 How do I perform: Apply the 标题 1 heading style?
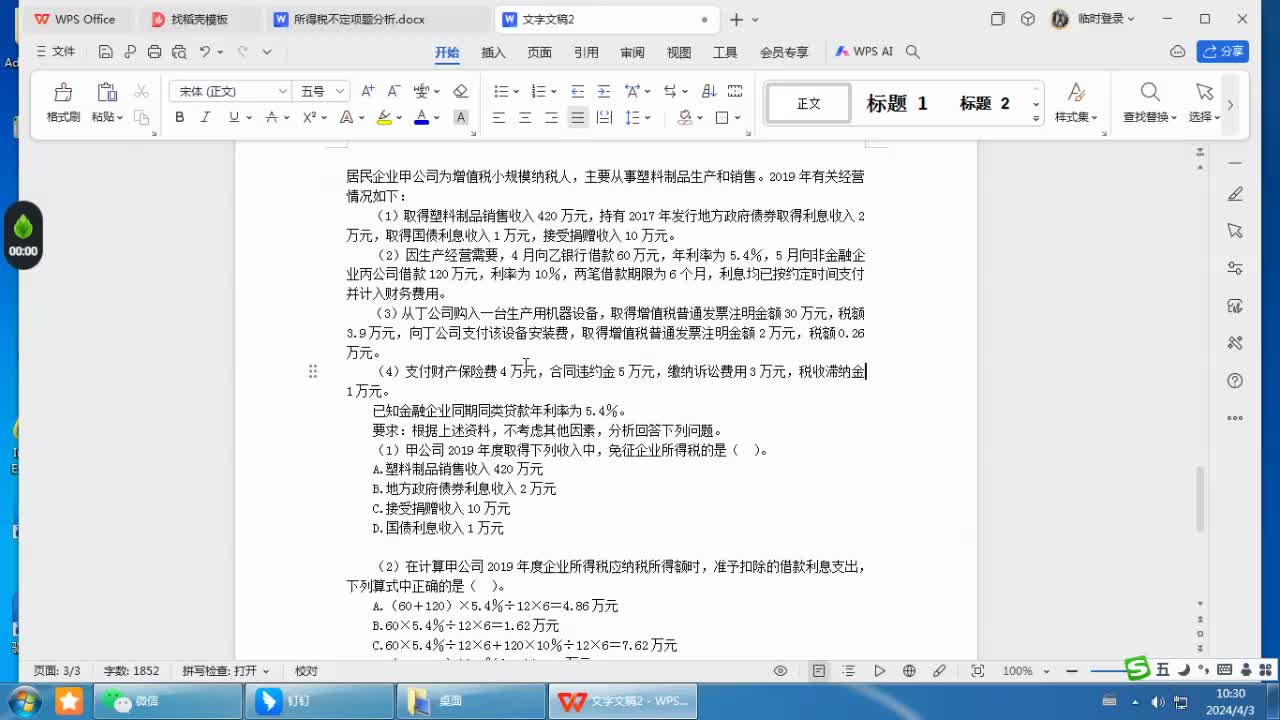coord(897,103)
